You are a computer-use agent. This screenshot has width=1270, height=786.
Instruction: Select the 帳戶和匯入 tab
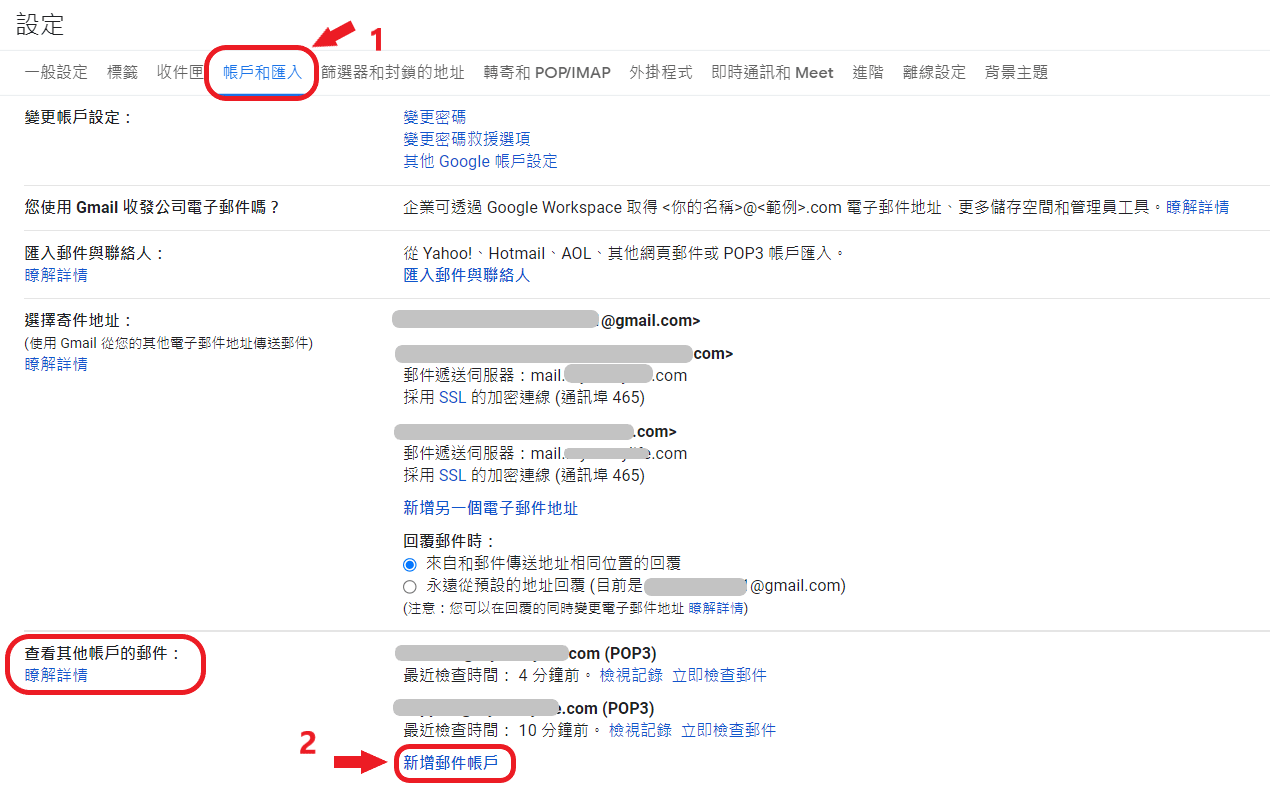(262, 72)
